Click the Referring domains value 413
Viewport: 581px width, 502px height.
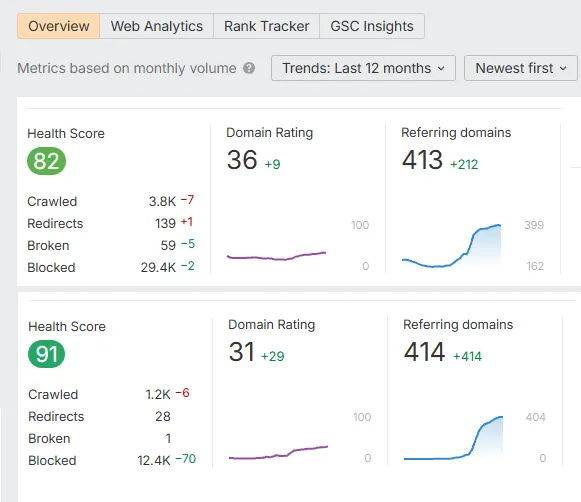click(422, 160)
